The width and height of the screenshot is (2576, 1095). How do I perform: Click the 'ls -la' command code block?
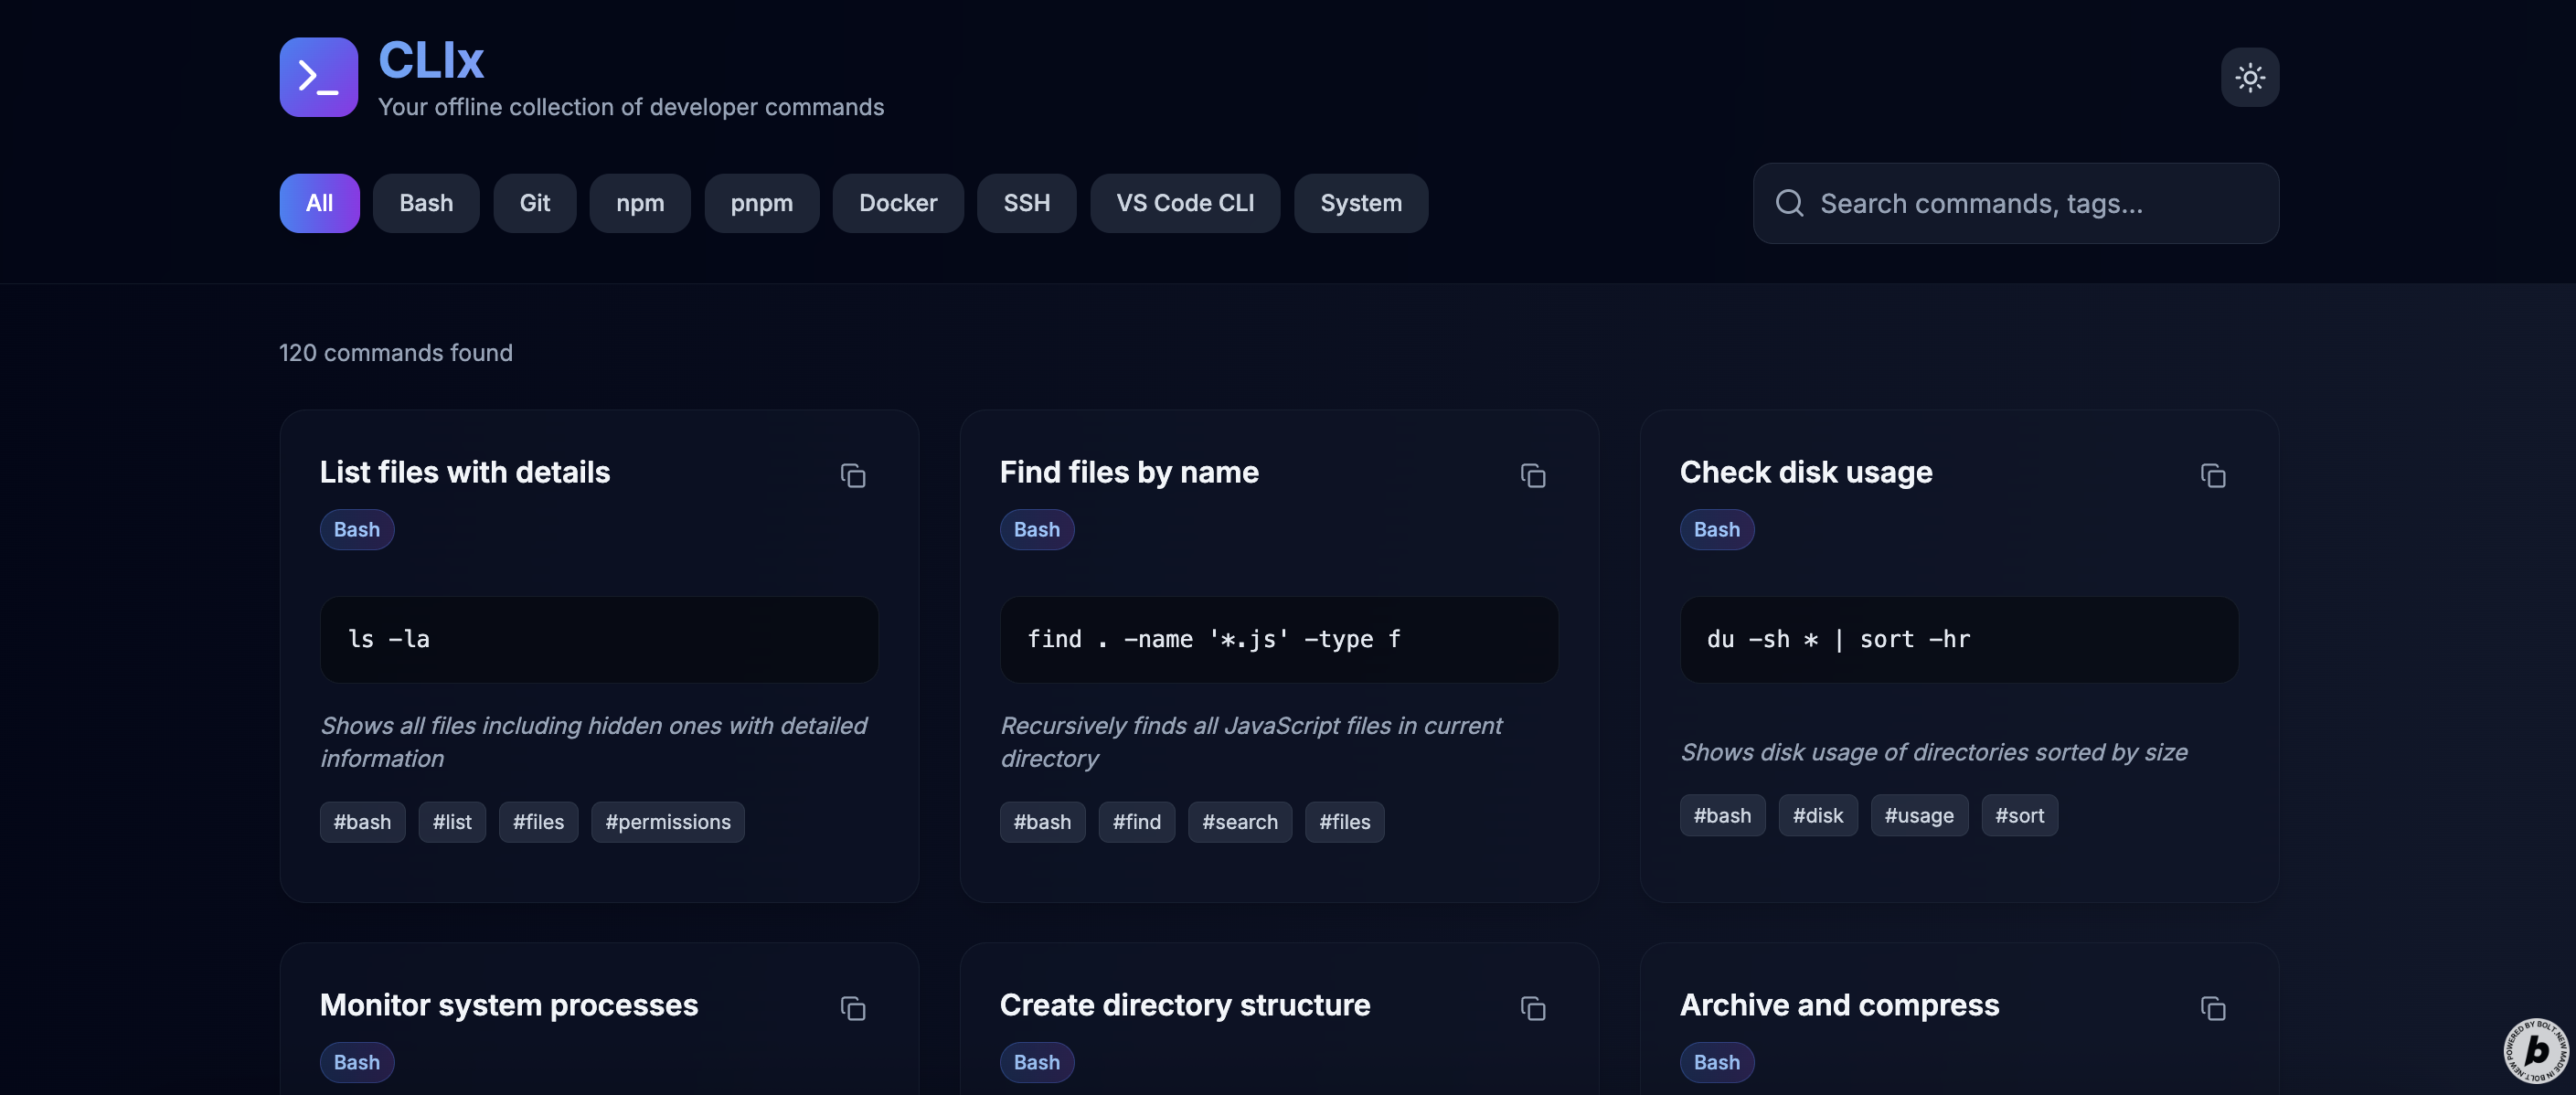[598, 639]
